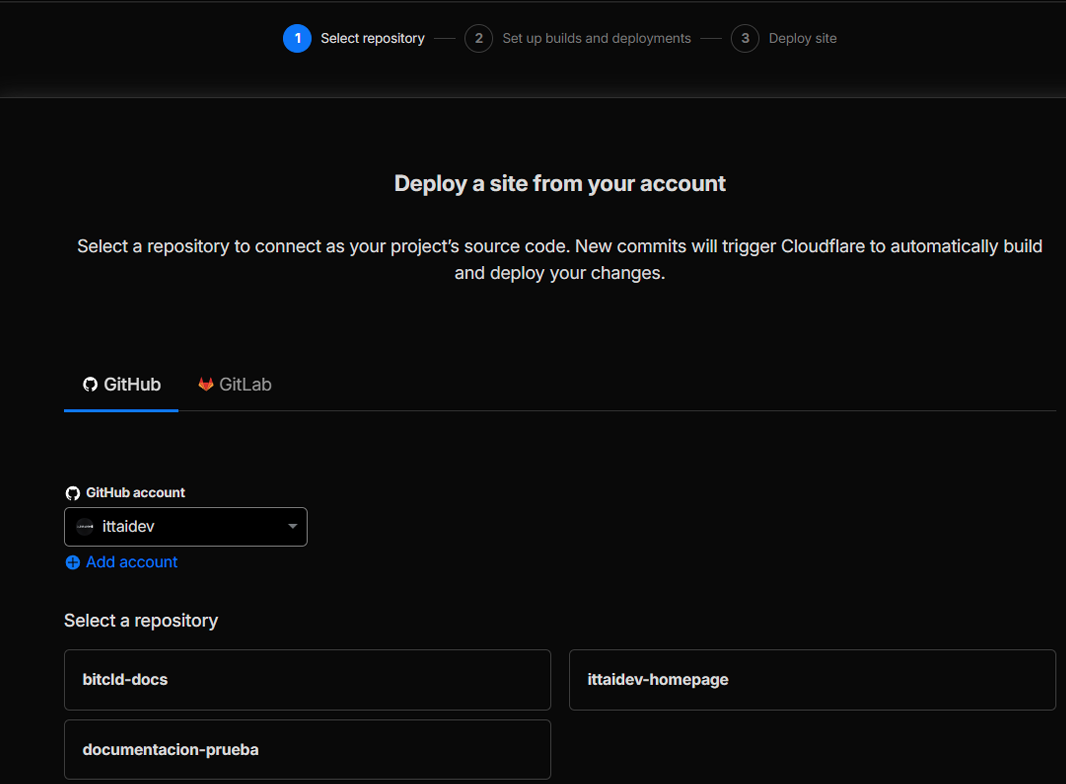Click the GitHub logo beside 'GitHub account' label

coord(72,492)
